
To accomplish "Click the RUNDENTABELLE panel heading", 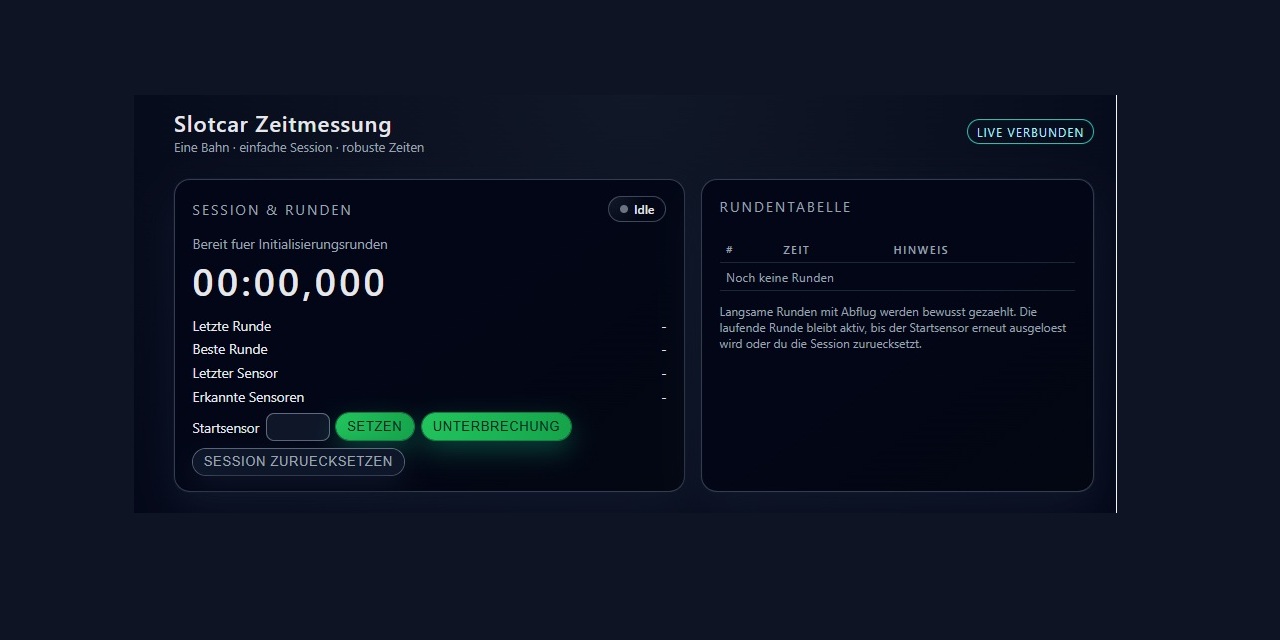I will [x=785, y=207].
